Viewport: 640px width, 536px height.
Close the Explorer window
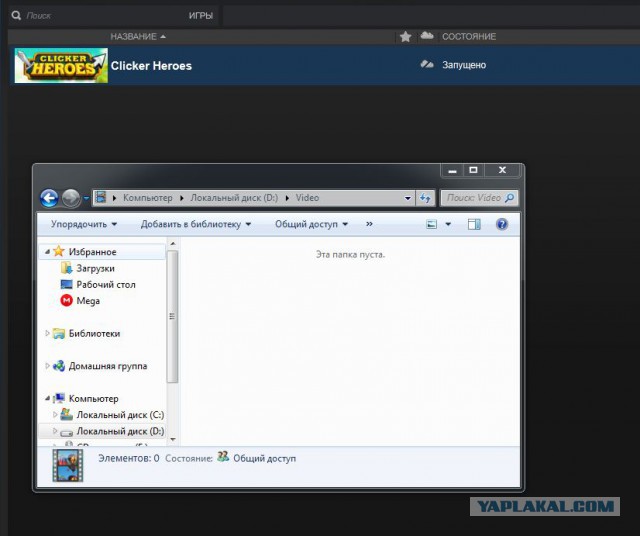(x=502, y=170)
